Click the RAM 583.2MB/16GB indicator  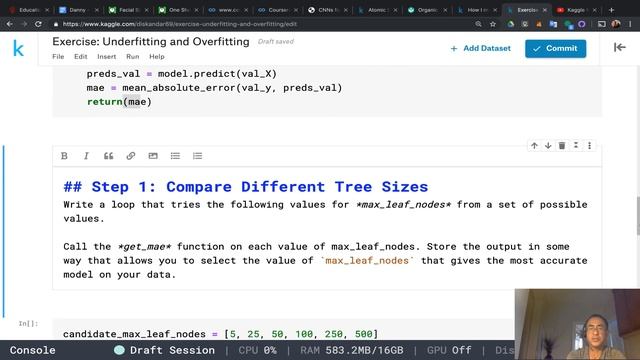pyautogui.click(x=351, y=350)
